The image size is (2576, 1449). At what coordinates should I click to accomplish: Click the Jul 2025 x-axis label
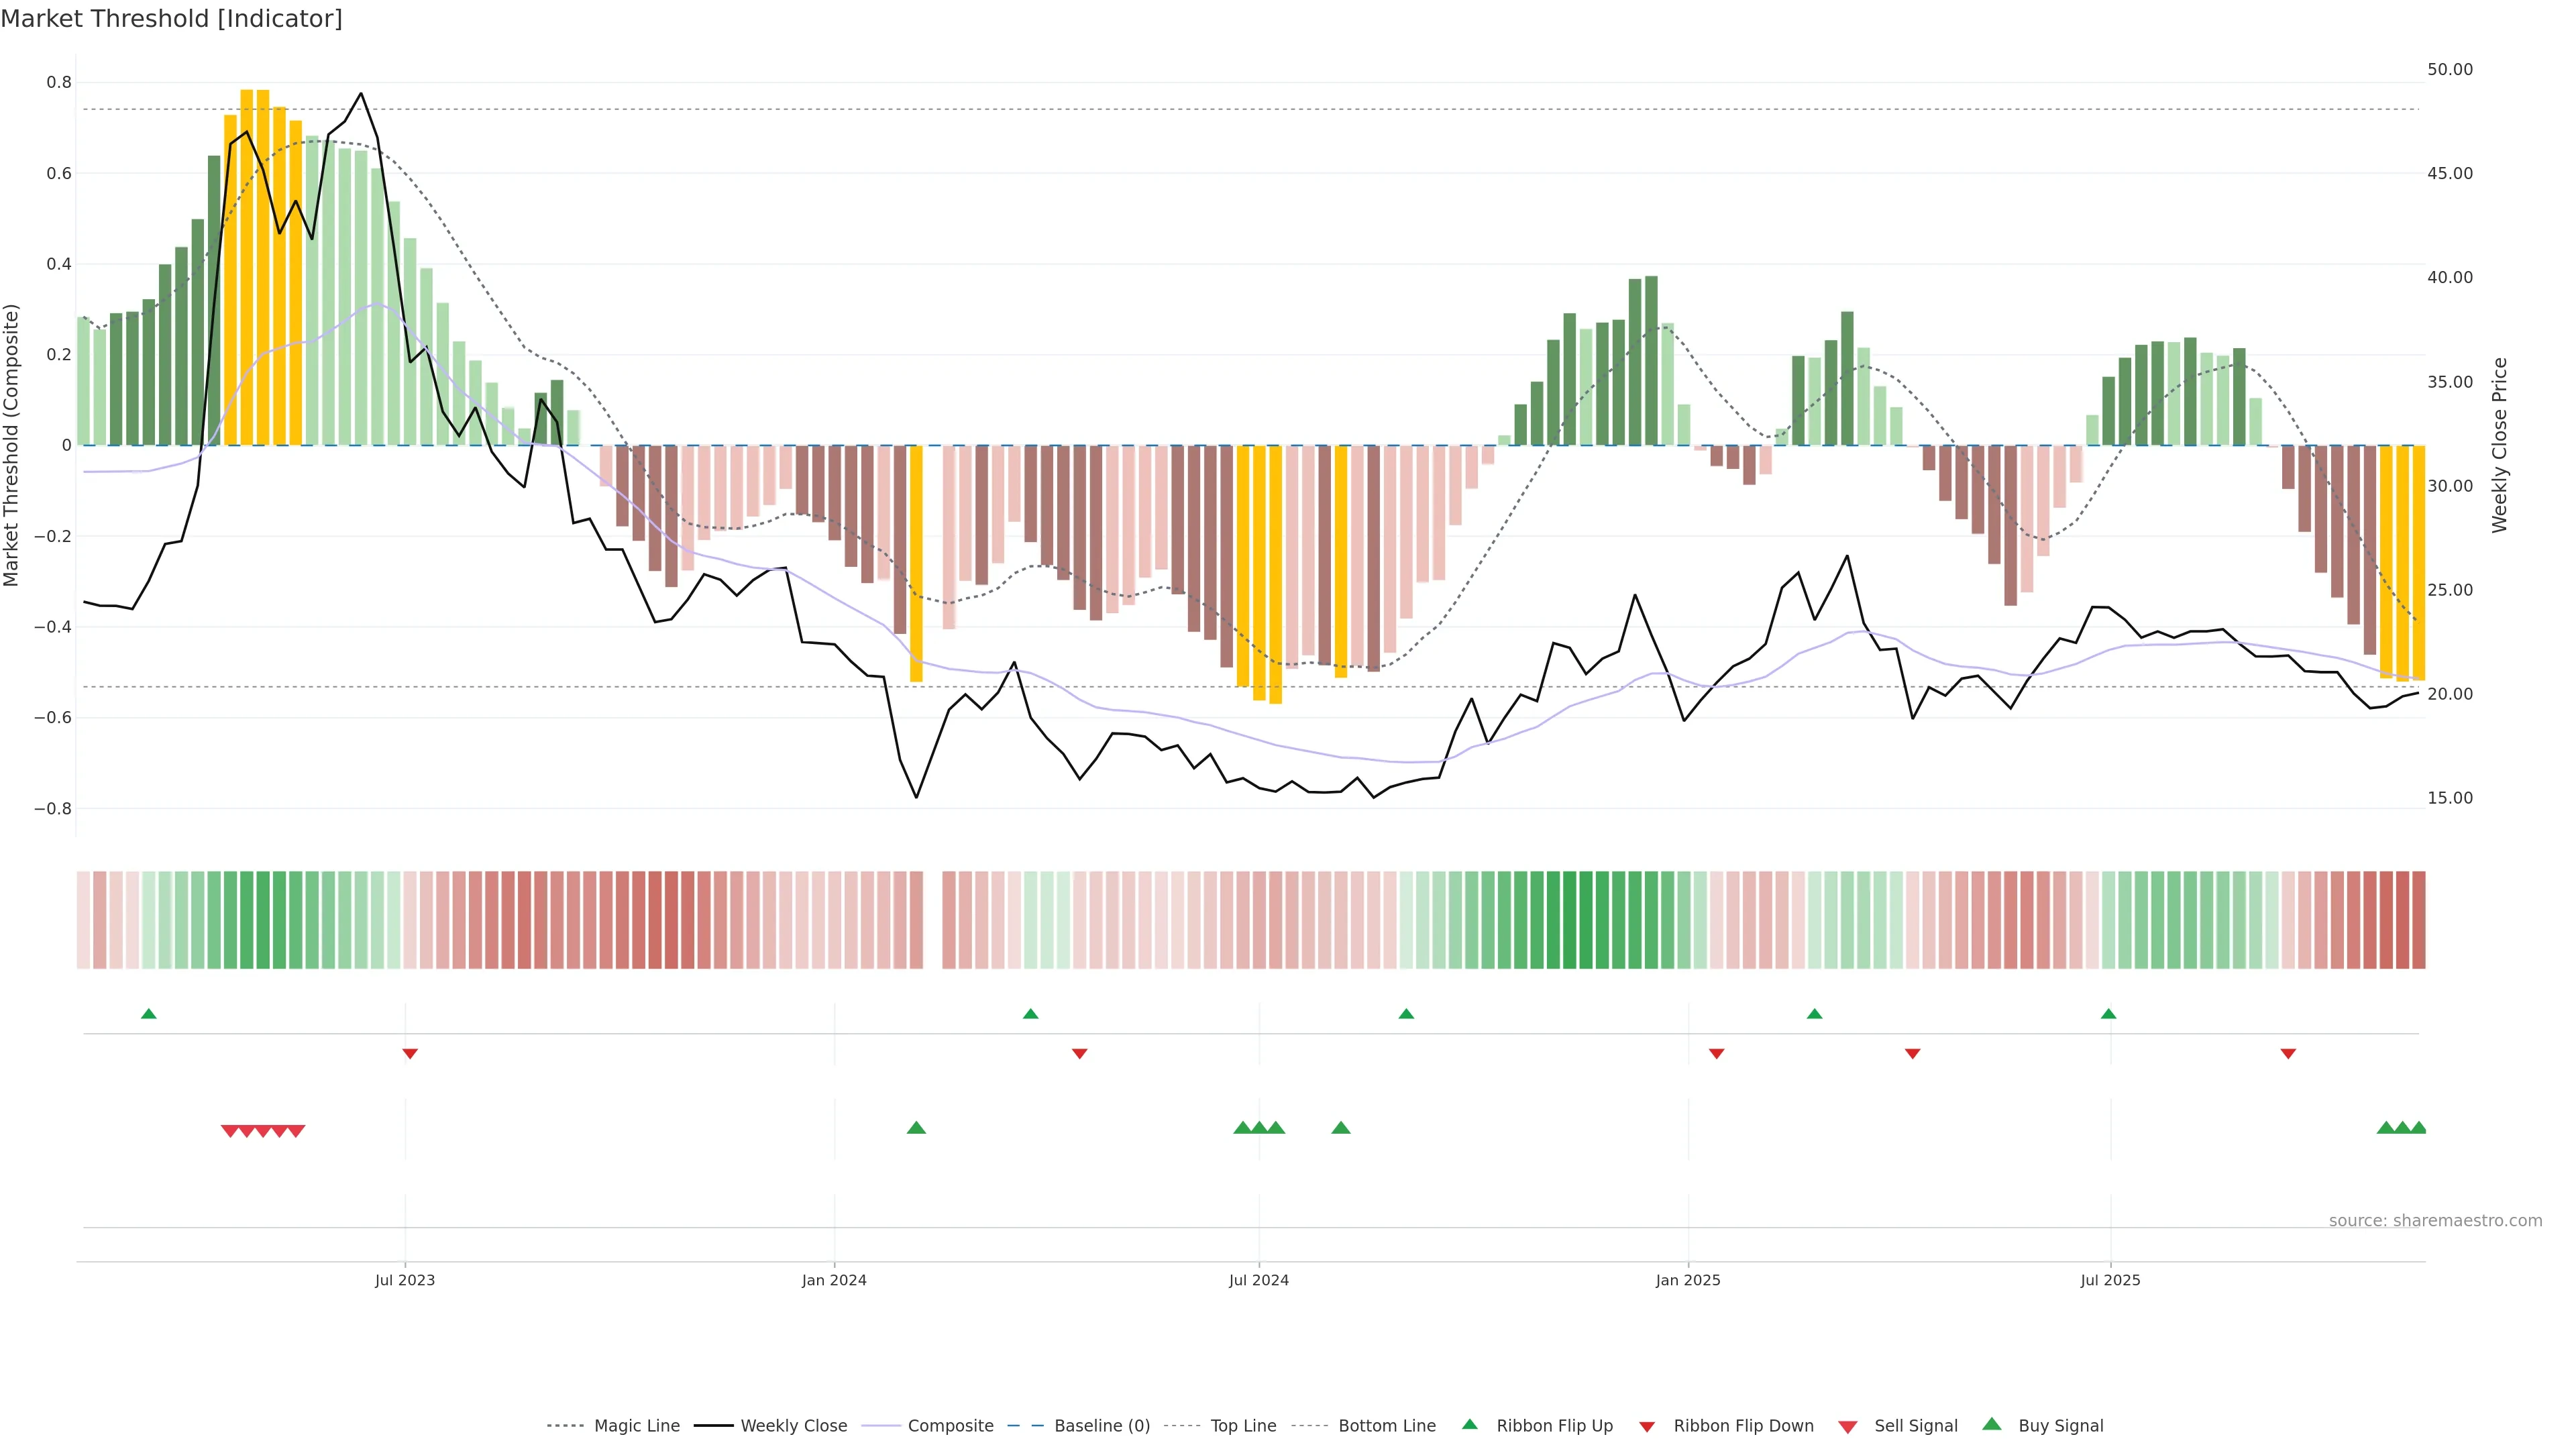tap(2110, 1280)
